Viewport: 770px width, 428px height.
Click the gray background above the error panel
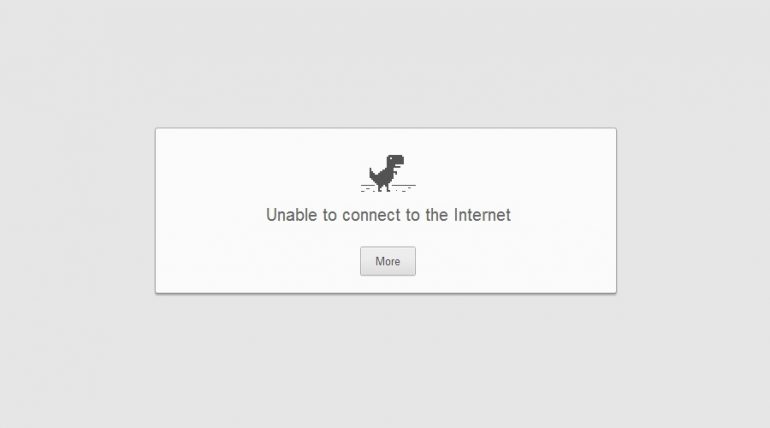385,63
